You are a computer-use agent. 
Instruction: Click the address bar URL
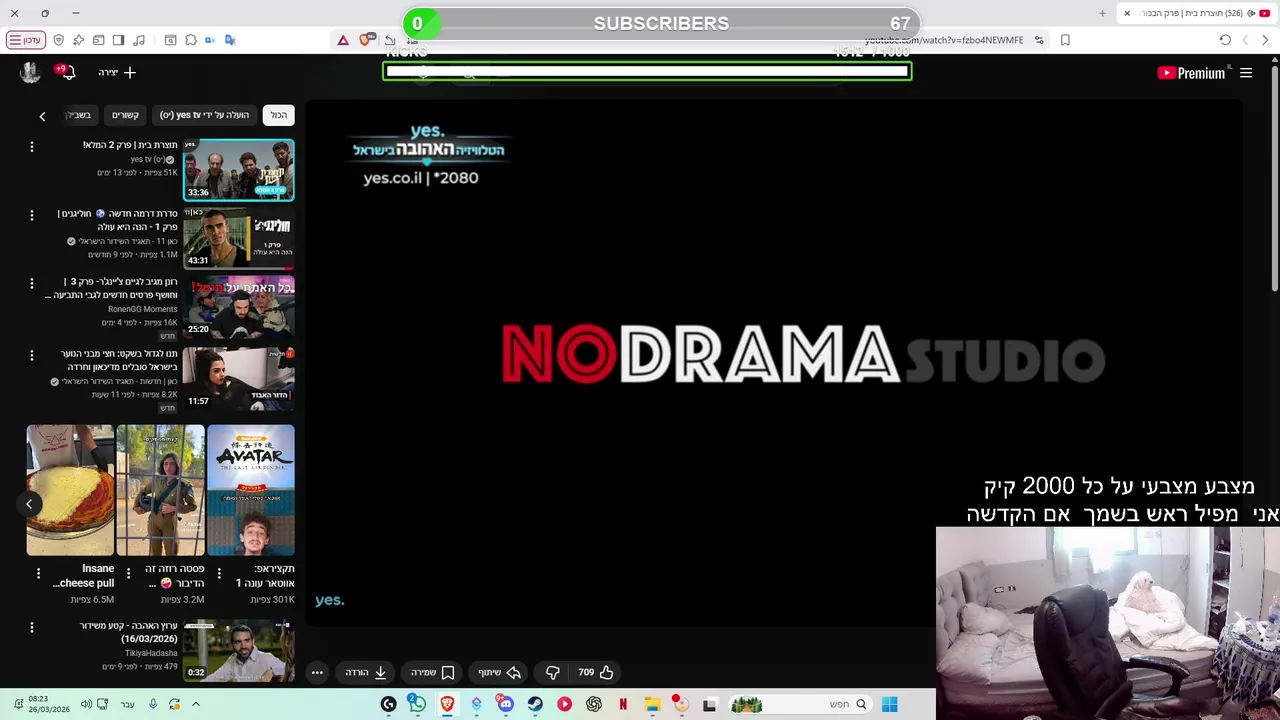coord(943,40)
